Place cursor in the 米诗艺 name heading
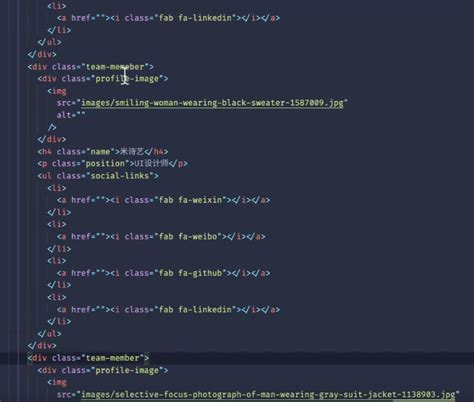The image size is (474, 402). (132, 152)
